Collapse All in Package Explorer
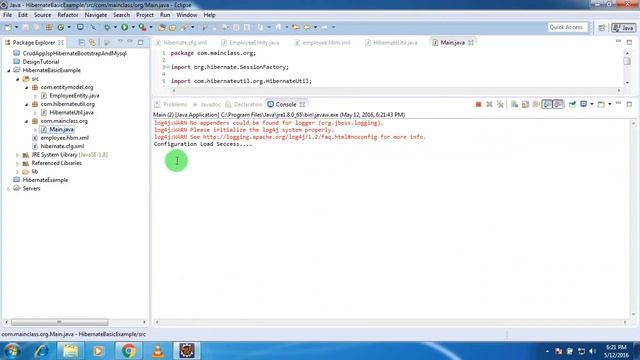The image size is (640, 360). click(x=82, y=42)
